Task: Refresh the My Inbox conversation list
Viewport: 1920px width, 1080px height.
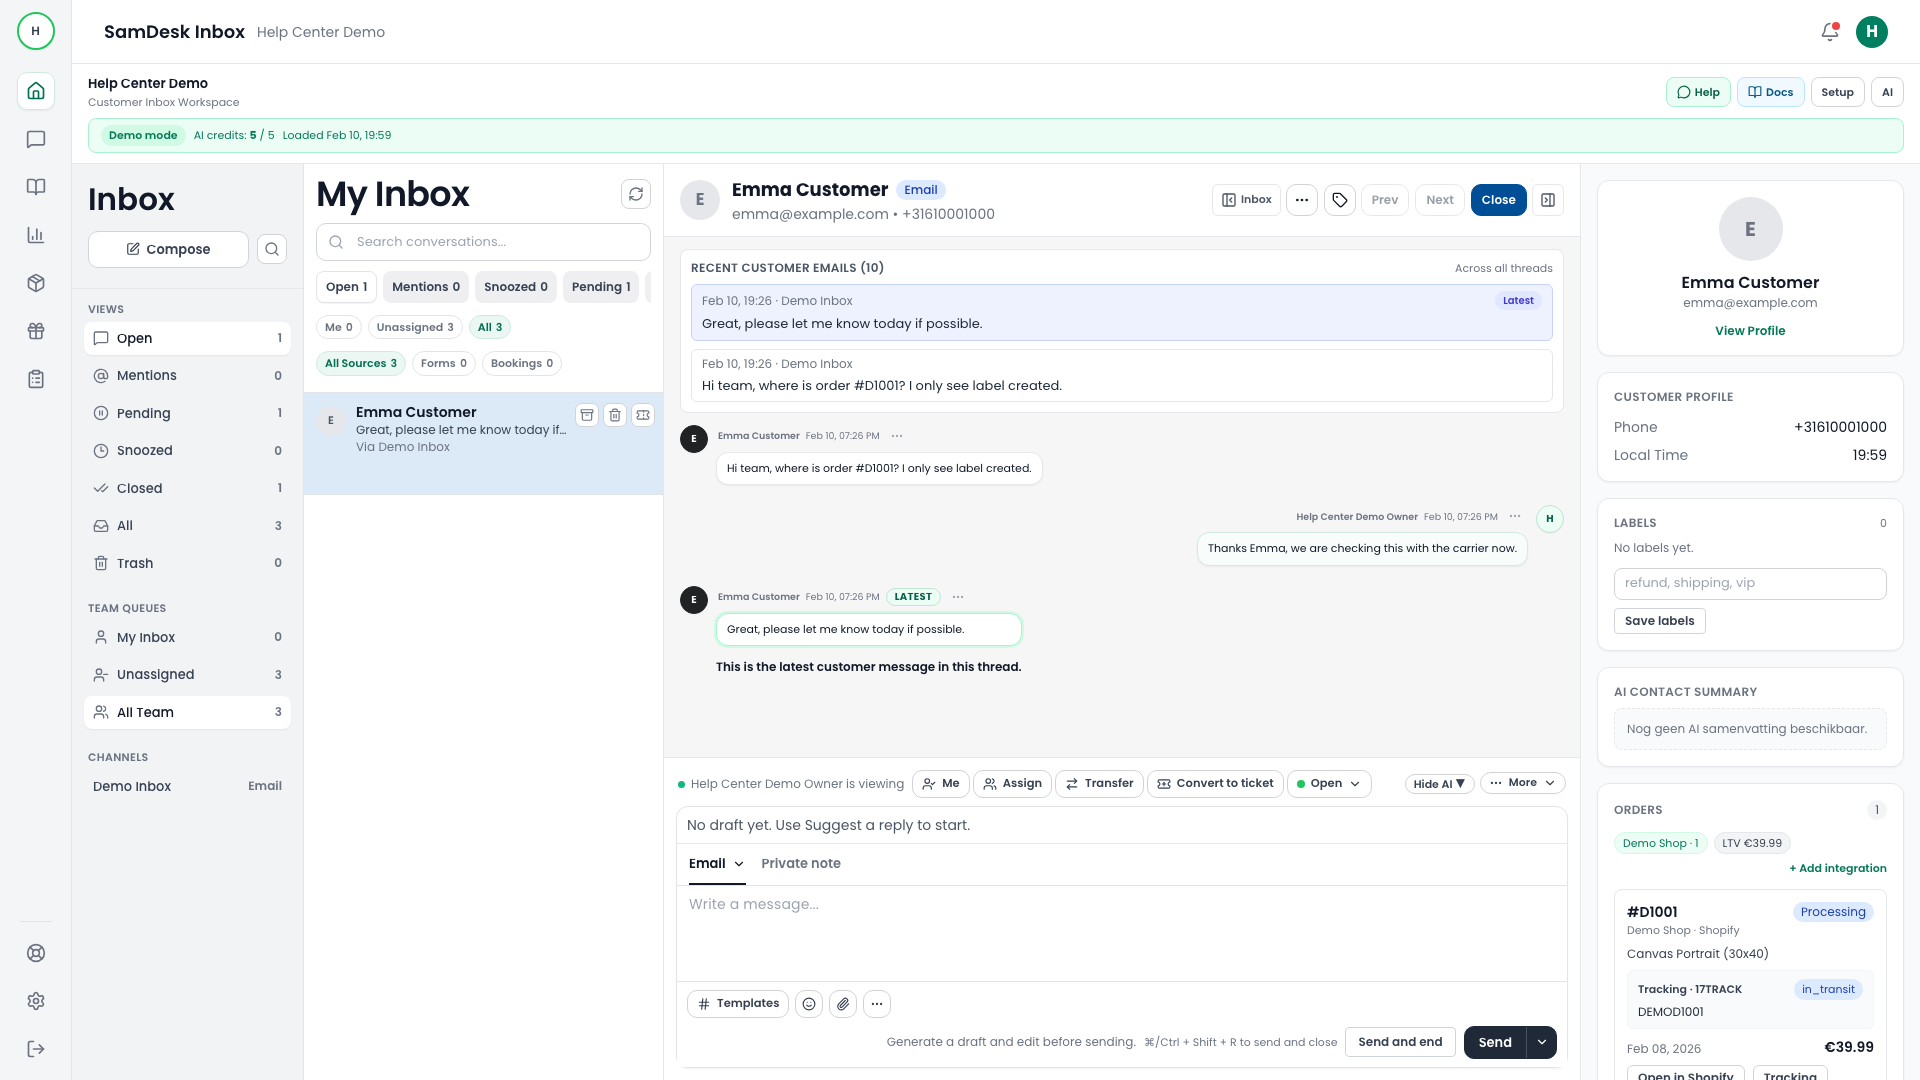Action: pos(636,193)
